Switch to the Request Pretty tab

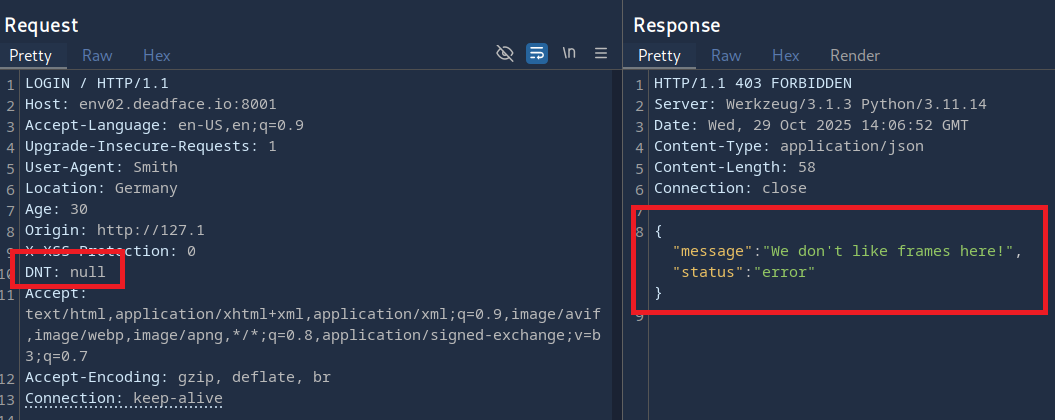(x=30, y=56)
